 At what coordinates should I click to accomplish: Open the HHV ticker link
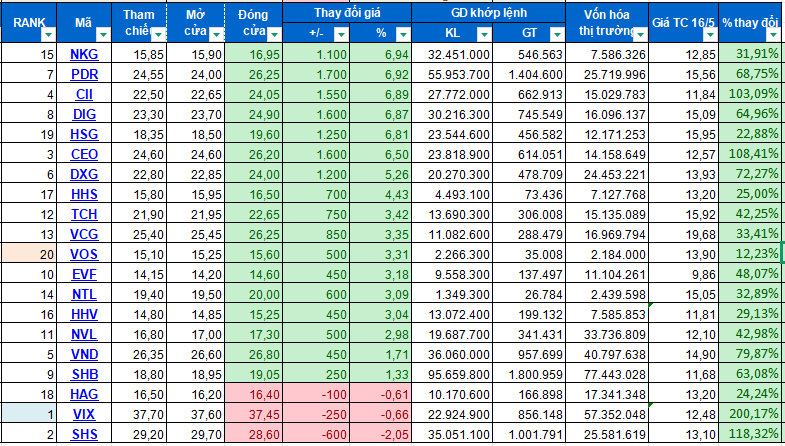pyautogui.click(x=84, y=314)
